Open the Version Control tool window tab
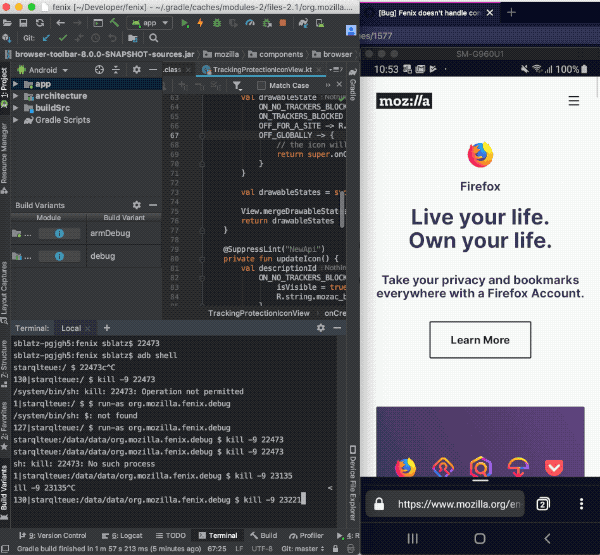Screen dimensions: 600x555 tap(53, 535)
